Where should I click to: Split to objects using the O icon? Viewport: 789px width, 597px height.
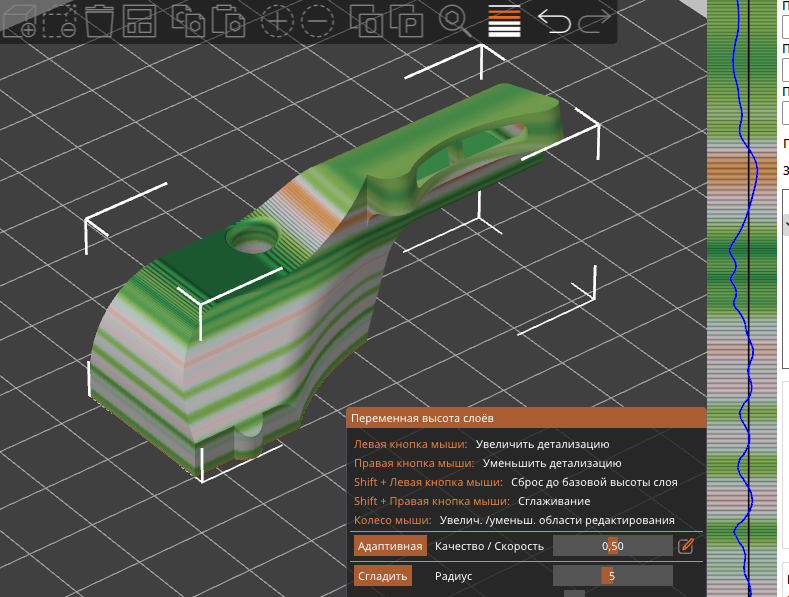[367, 21]
